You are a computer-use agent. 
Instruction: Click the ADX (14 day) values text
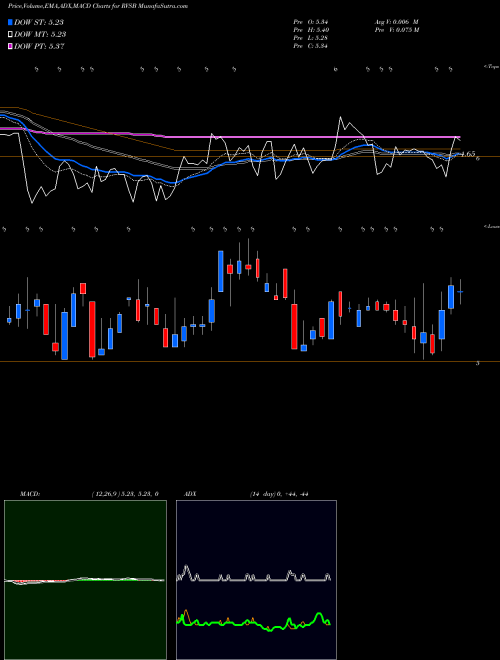(279, 494)
